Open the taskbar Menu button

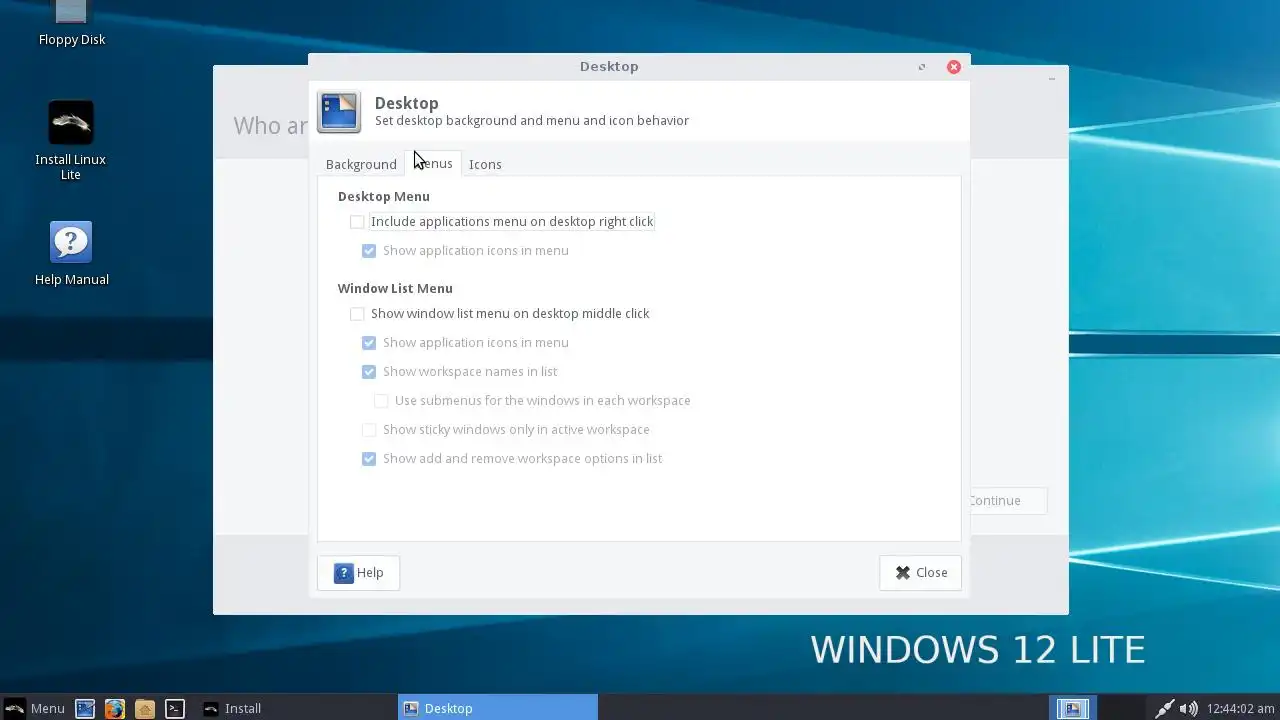click(35, 708)
